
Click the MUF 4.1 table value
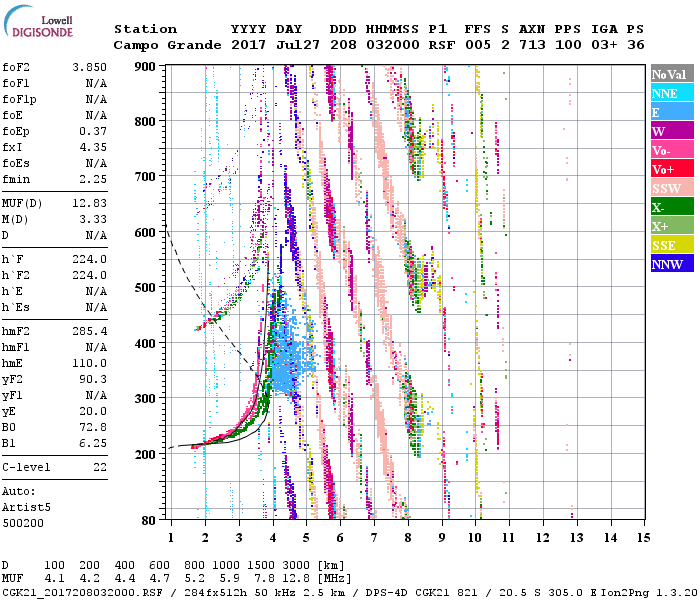(x=54, y=579)
